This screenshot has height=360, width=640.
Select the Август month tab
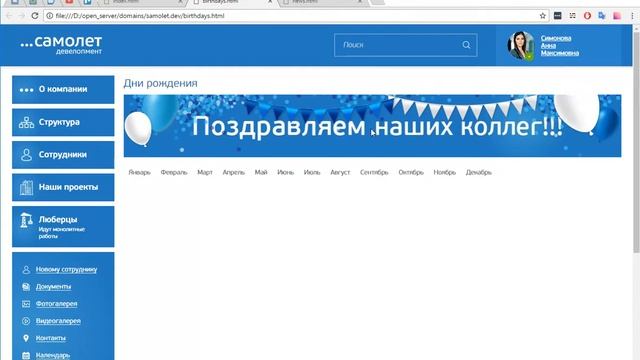[340, 172]
